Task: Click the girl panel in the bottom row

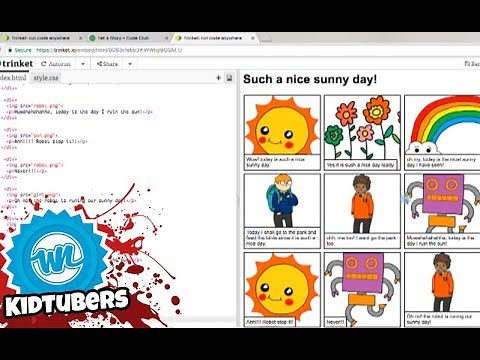Action: [x=442, y=289]
